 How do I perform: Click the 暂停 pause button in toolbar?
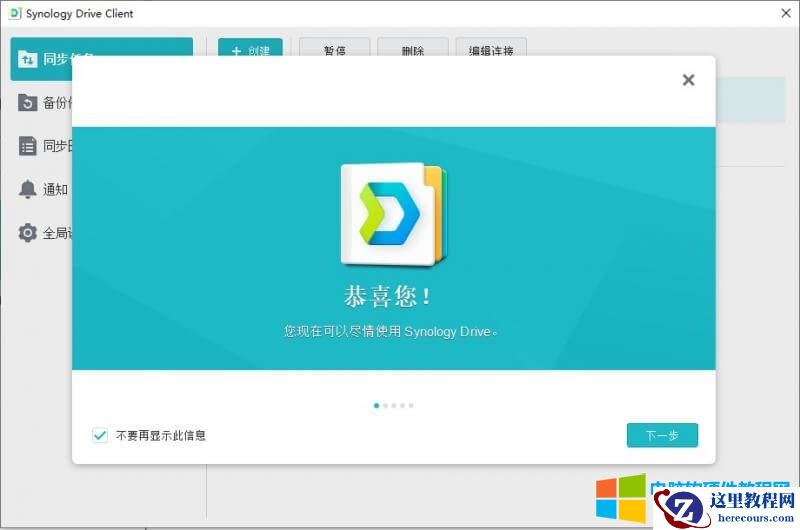pos(334,47)
